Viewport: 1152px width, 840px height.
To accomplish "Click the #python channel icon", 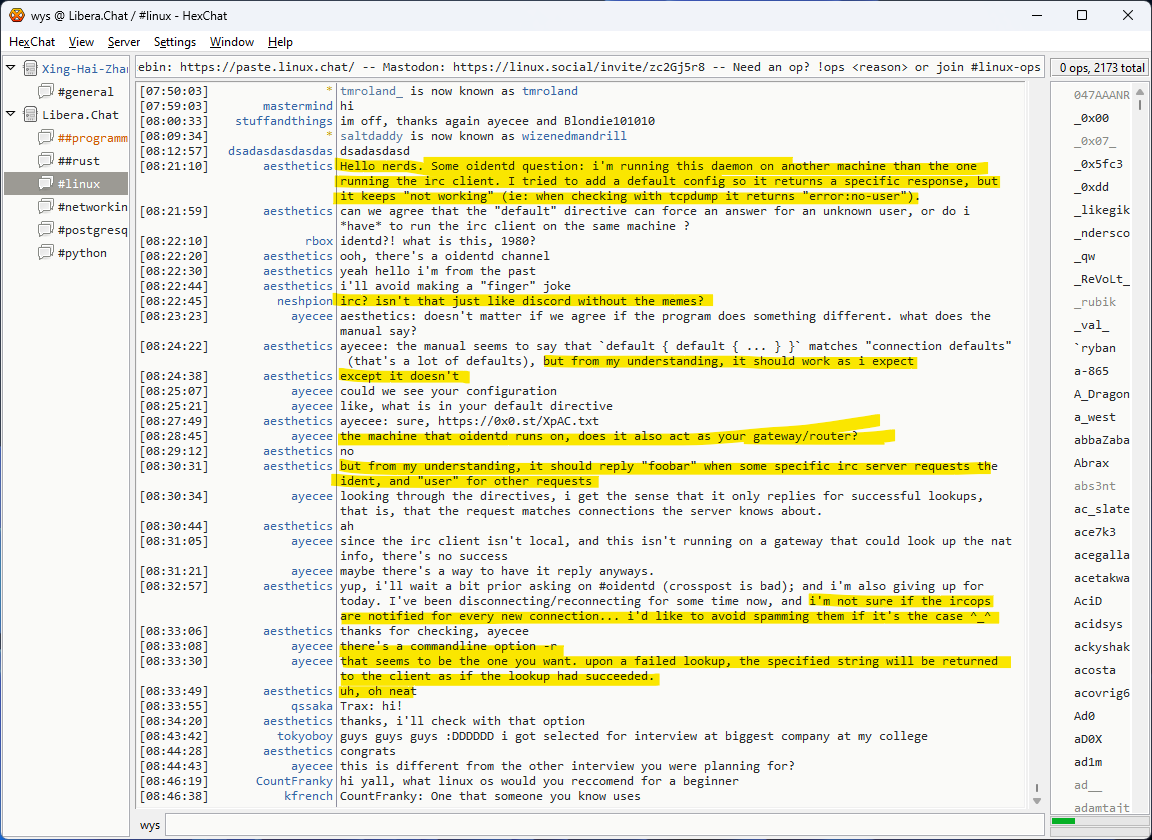I will click(x=46, y=253).
